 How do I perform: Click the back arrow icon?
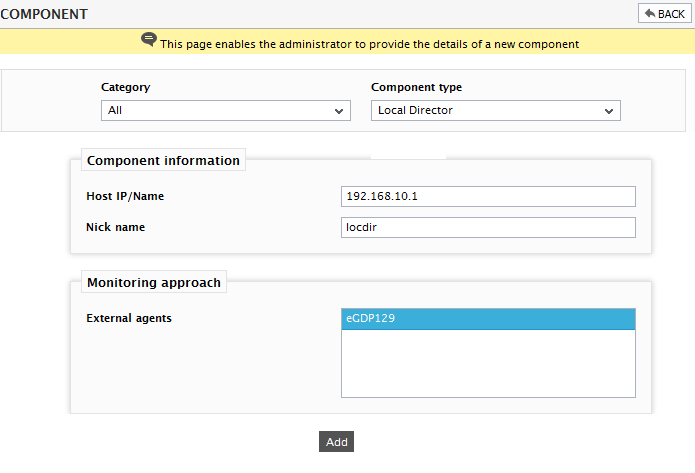click(x=650, y=13)
